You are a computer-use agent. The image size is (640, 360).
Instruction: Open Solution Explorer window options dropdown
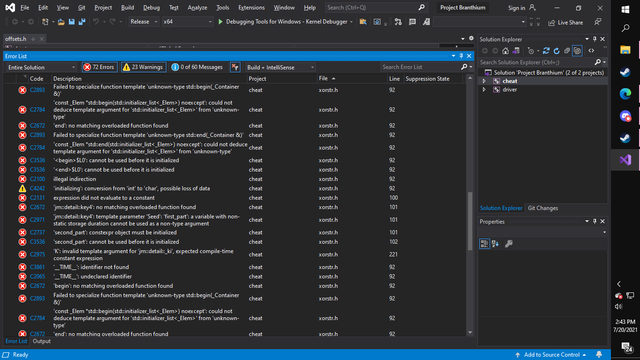[x=587, y=39]
